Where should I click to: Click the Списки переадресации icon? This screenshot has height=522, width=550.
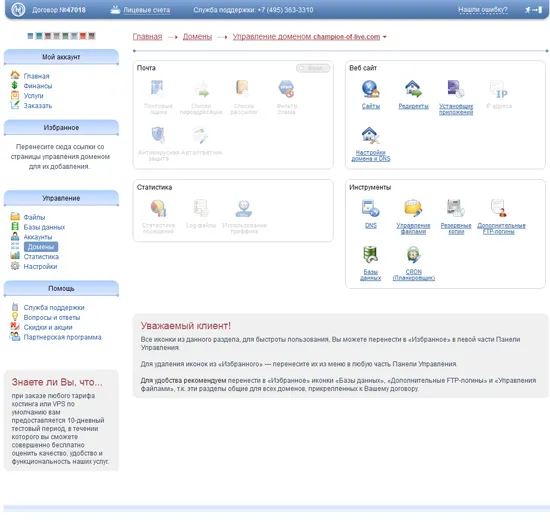pos(201,89)
